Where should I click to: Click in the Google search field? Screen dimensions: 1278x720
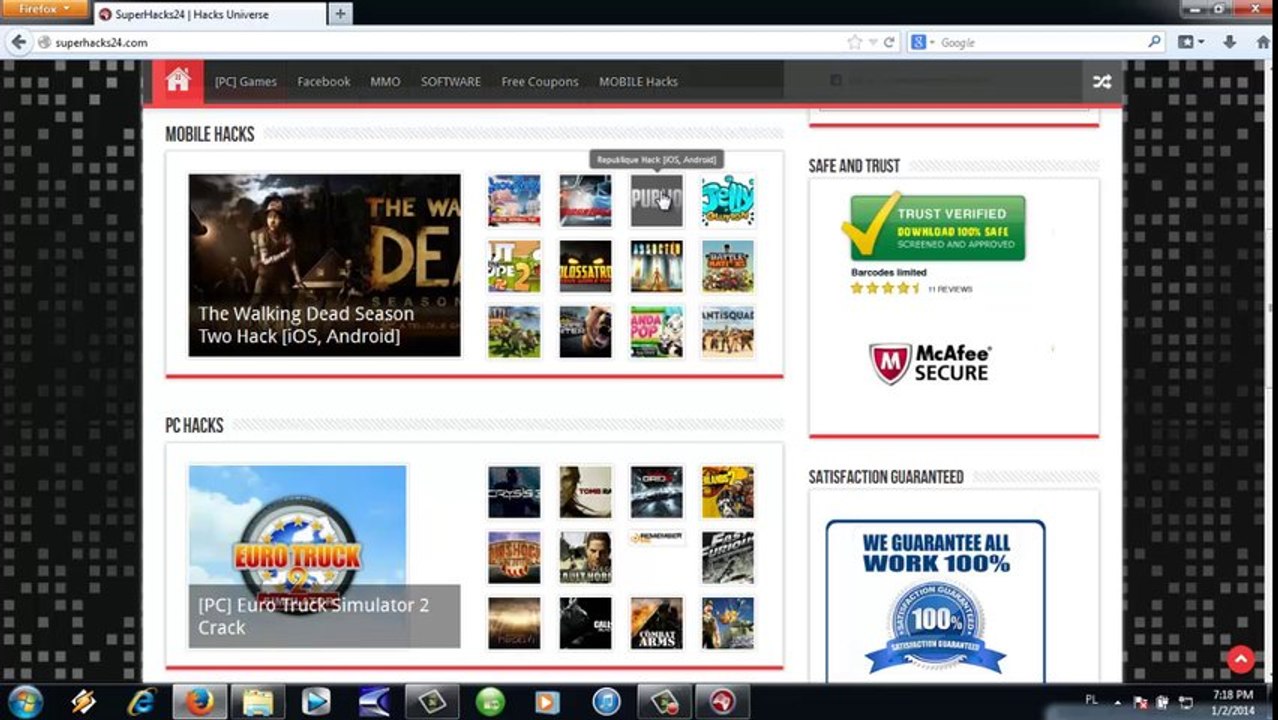1040,42
